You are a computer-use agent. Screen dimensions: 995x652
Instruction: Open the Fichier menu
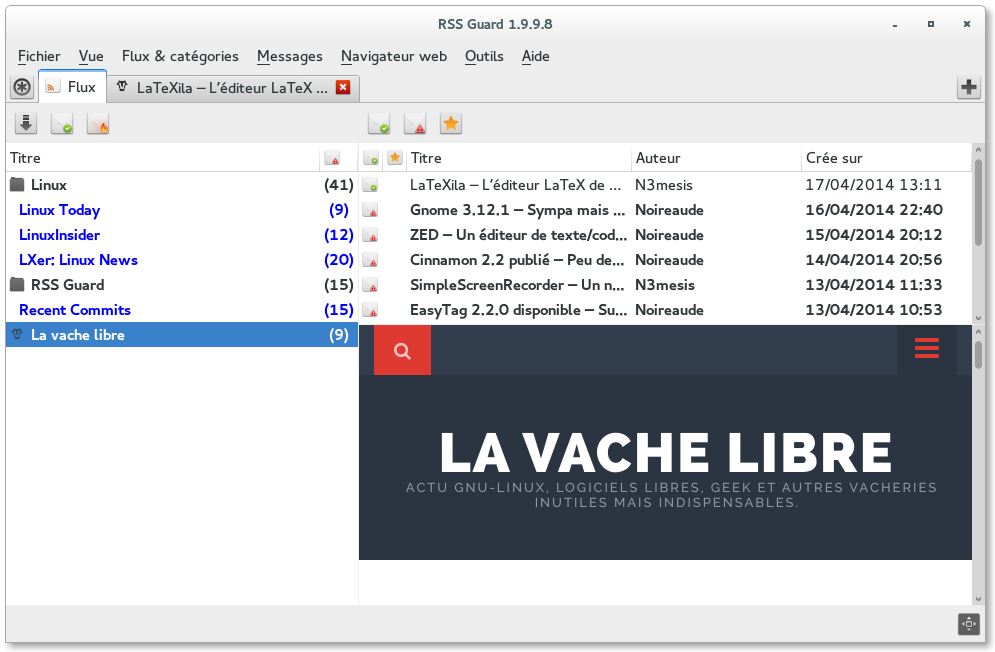point(39,56)
